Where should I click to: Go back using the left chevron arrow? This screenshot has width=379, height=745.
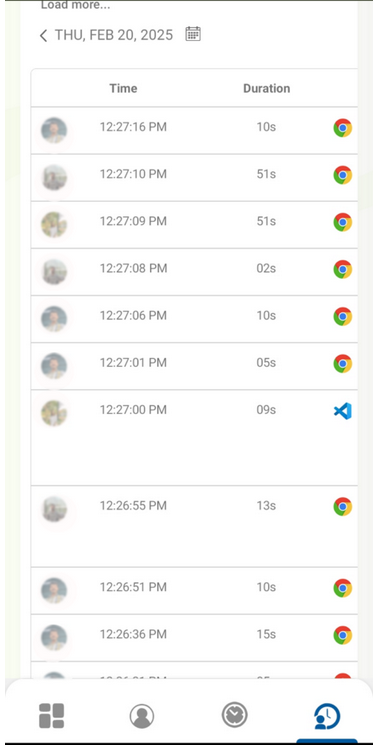(x=43, y=35)
